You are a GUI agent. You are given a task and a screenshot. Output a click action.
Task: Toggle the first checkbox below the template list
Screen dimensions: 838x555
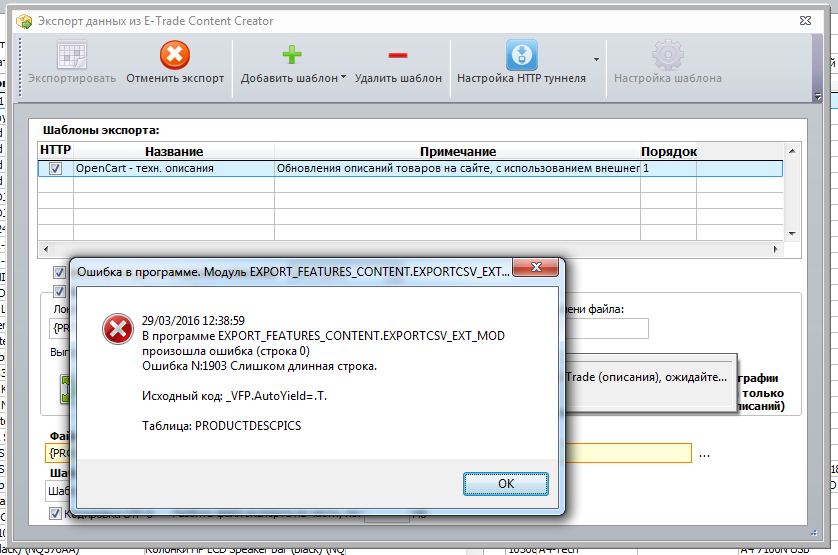click(59, 273)
